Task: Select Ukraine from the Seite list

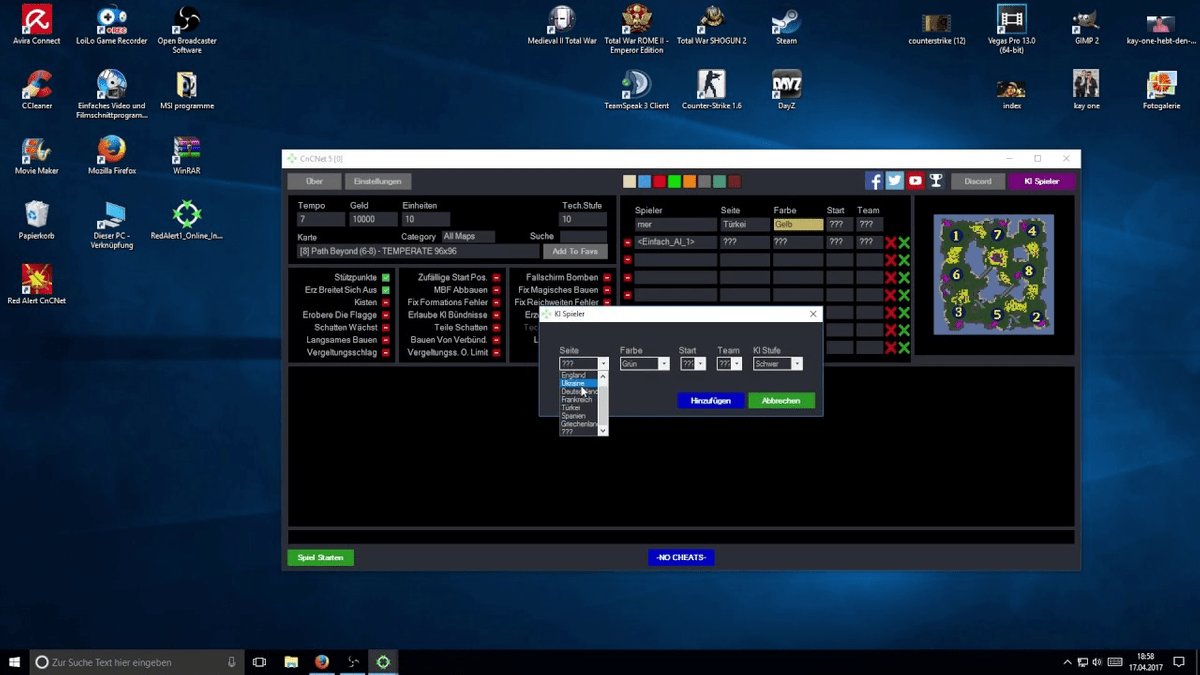Action: pos(575,382)
